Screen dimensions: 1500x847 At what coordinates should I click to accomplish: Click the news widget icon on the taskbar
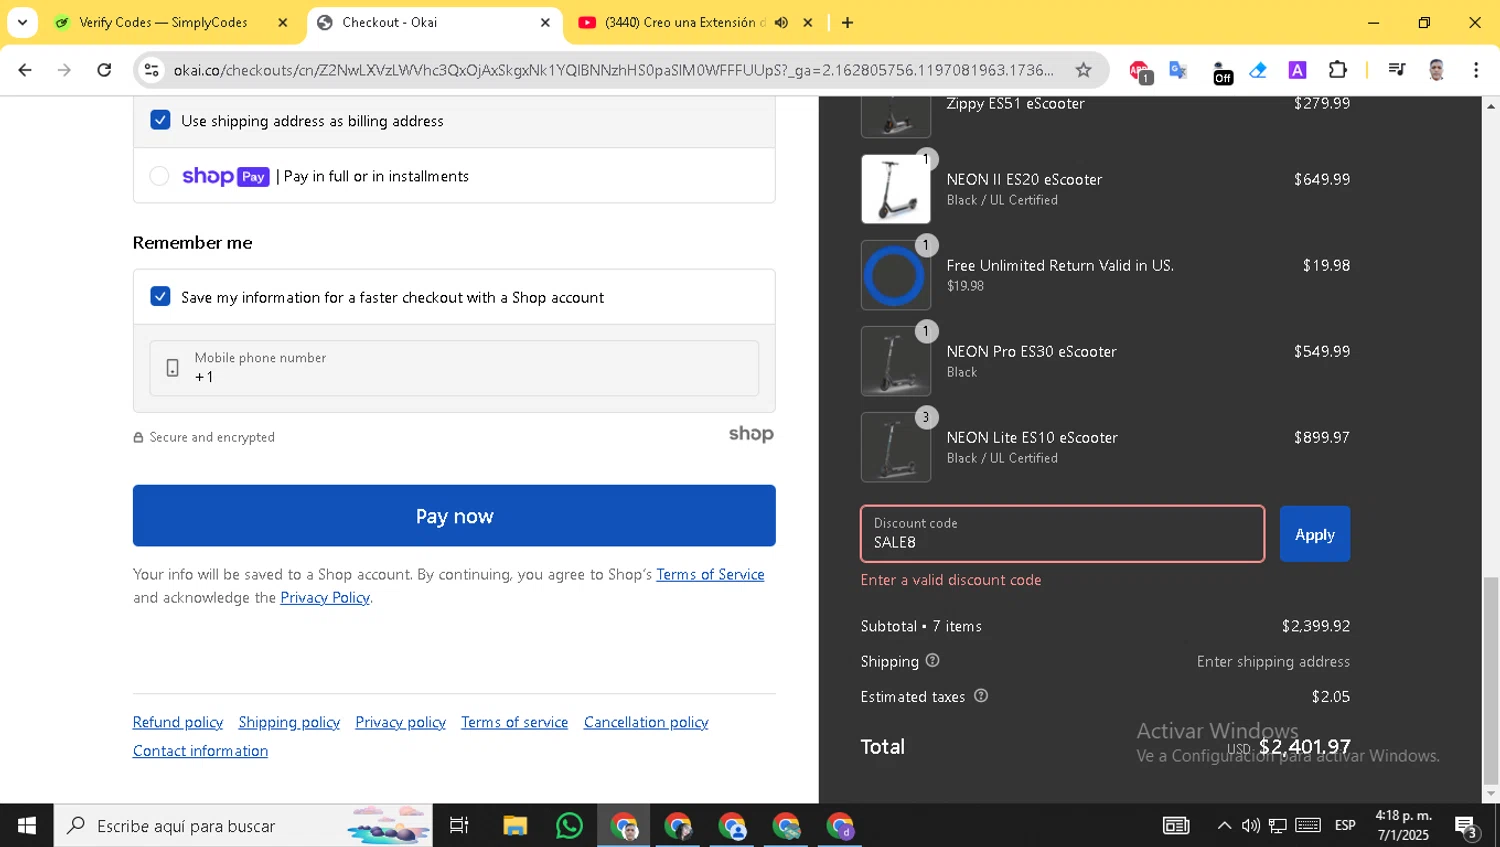pos(1176,826)
